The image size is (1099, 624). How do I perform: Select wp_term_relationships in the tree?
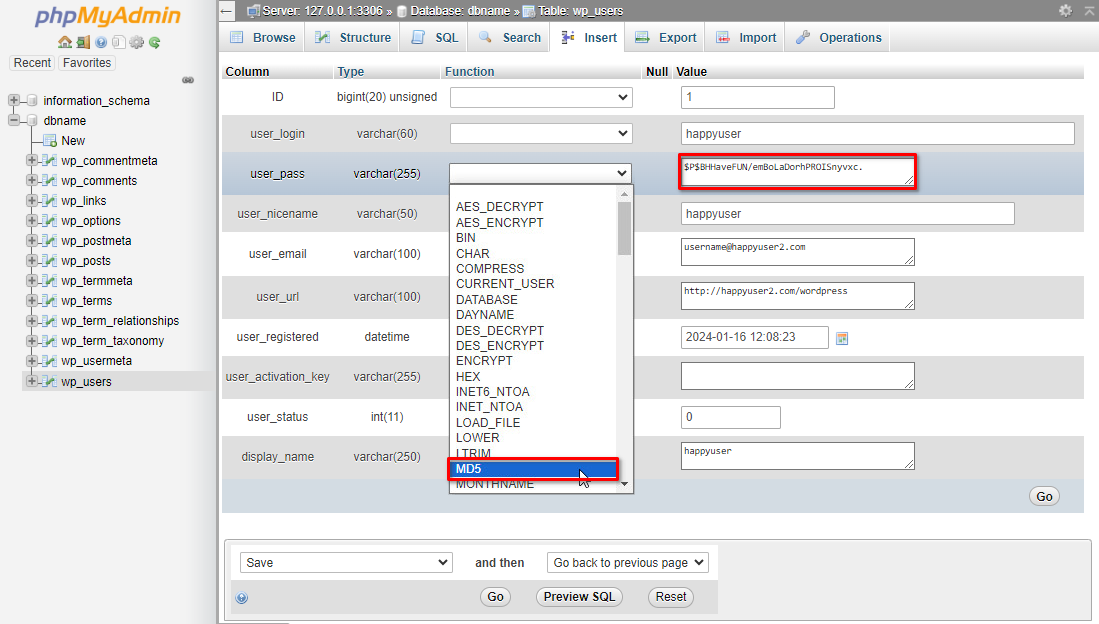click(x=120, y=320)
